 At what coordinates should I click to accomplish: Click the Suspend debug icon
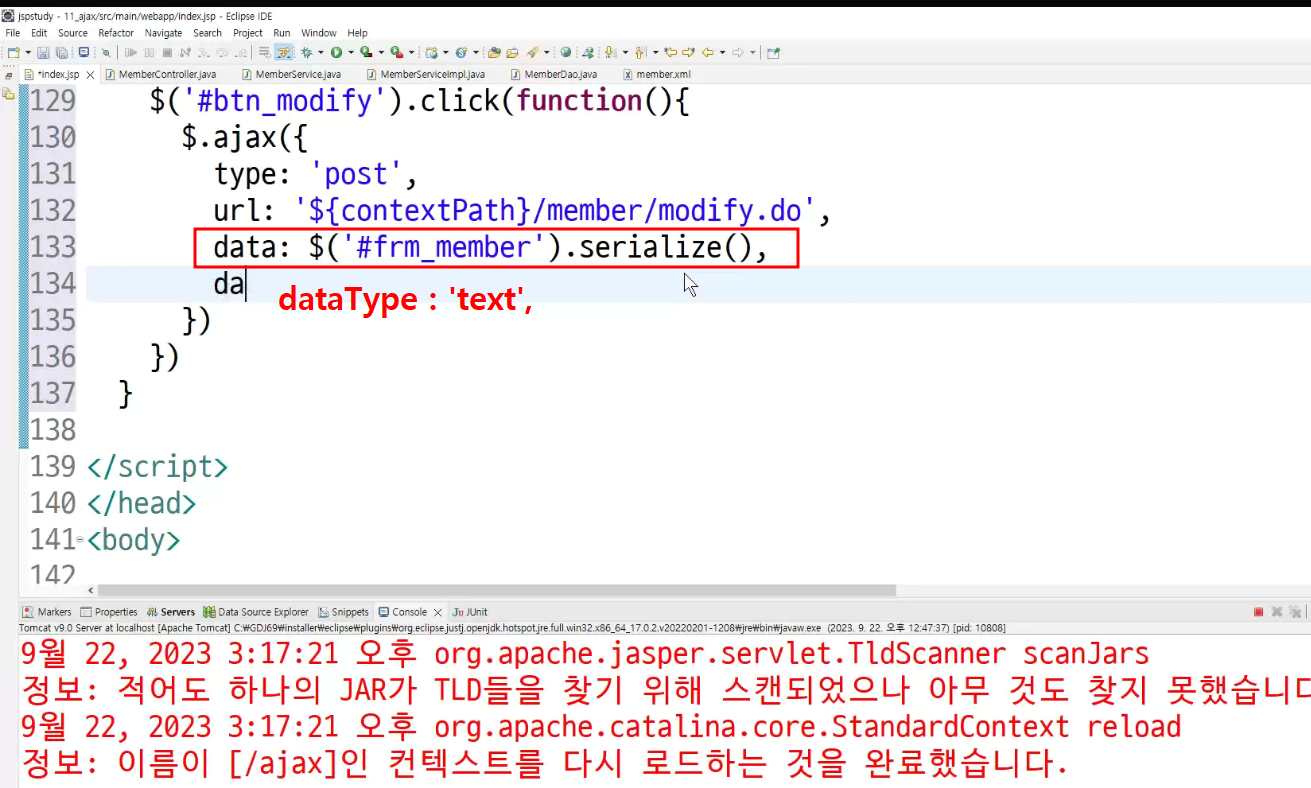(x=149, y=52)
